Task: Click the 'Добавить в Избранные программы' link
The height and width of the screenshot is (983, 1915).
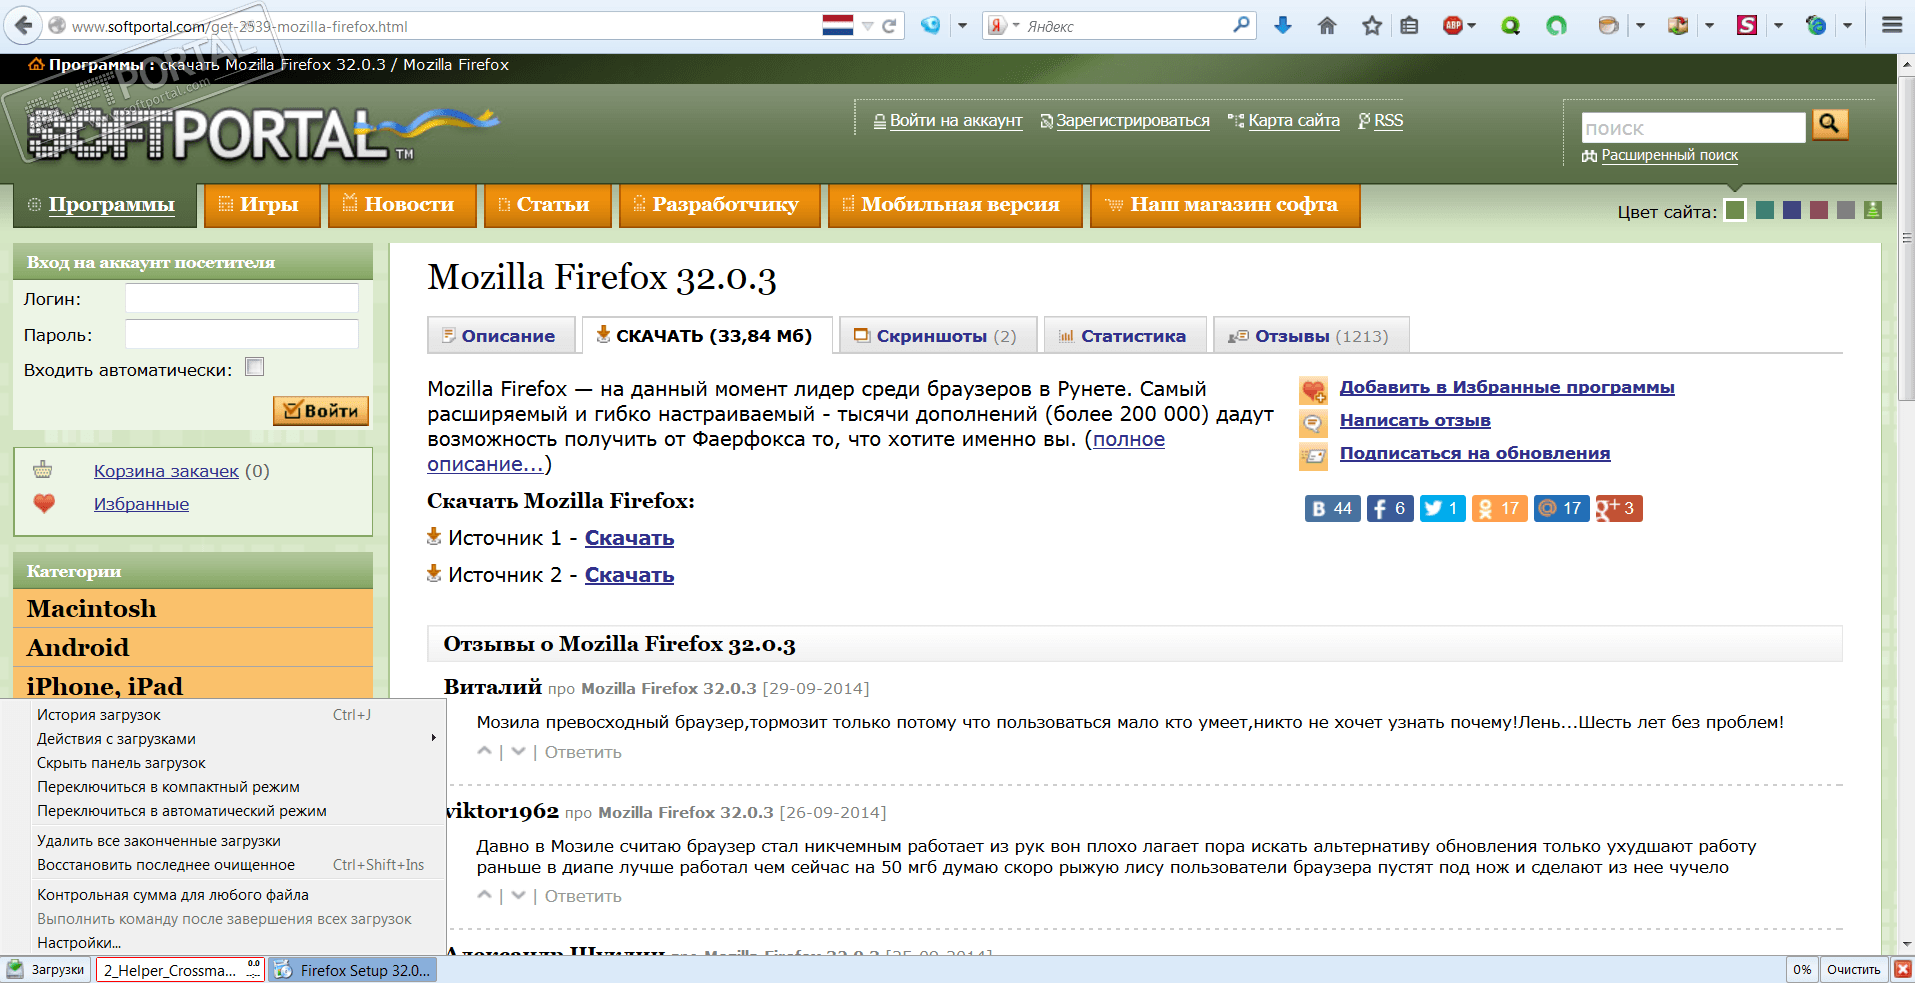Action: (1507, 387)
